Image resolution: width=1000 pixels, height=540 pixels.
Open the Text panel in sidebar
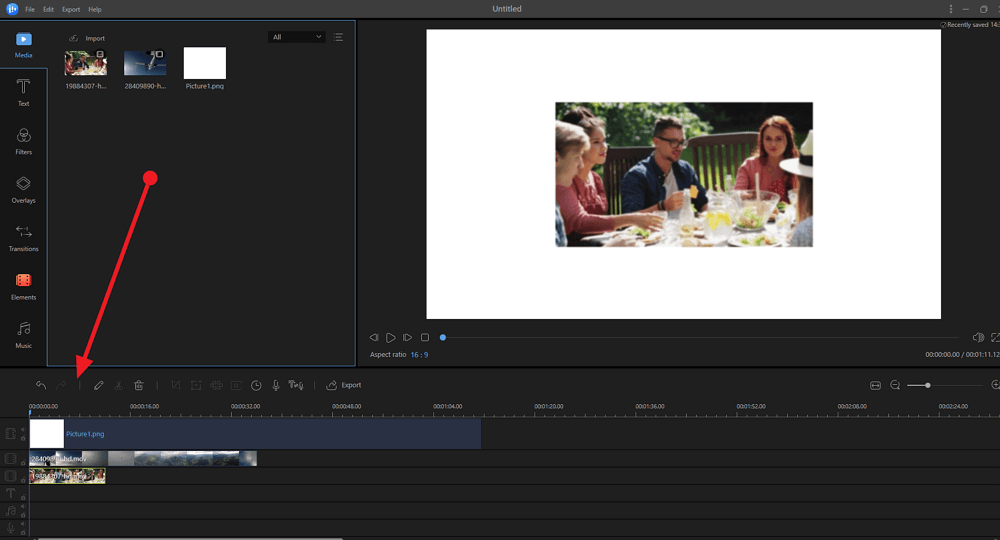23,92
